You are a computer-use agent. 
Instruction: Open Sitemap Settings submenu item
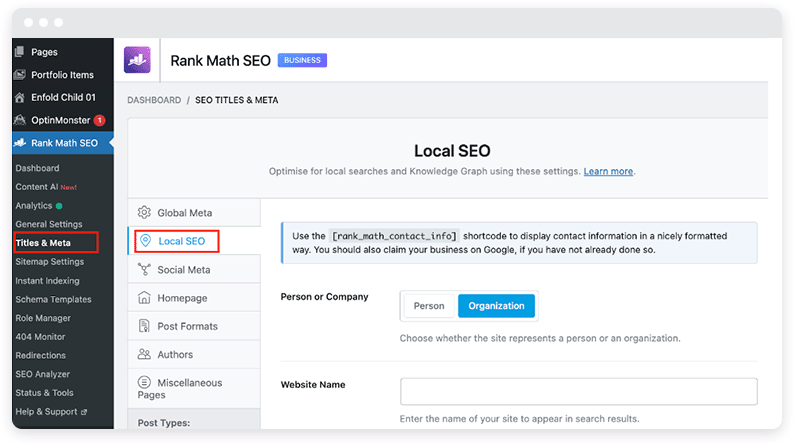pyautogui.click(x=50, y=262)
